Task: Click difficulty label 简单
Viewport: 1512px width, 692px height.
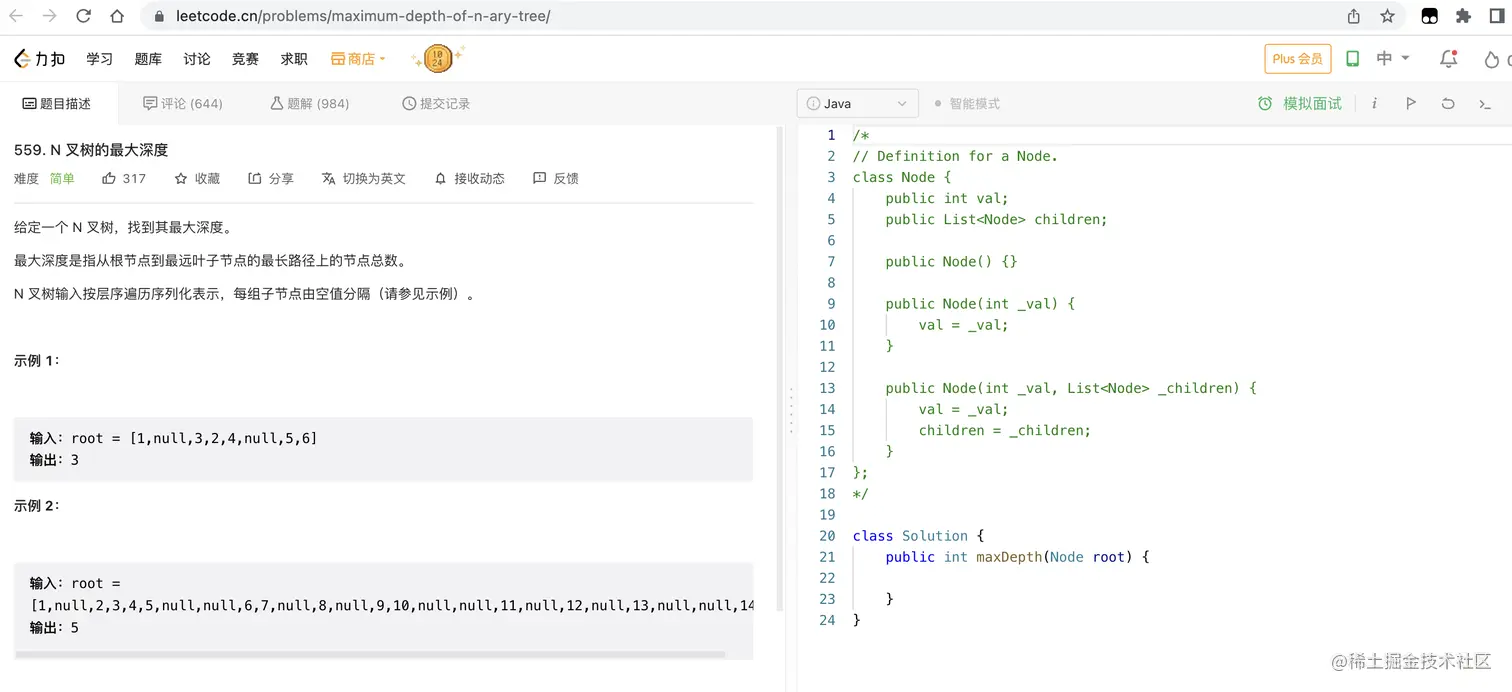Action: tap(62, 179)
